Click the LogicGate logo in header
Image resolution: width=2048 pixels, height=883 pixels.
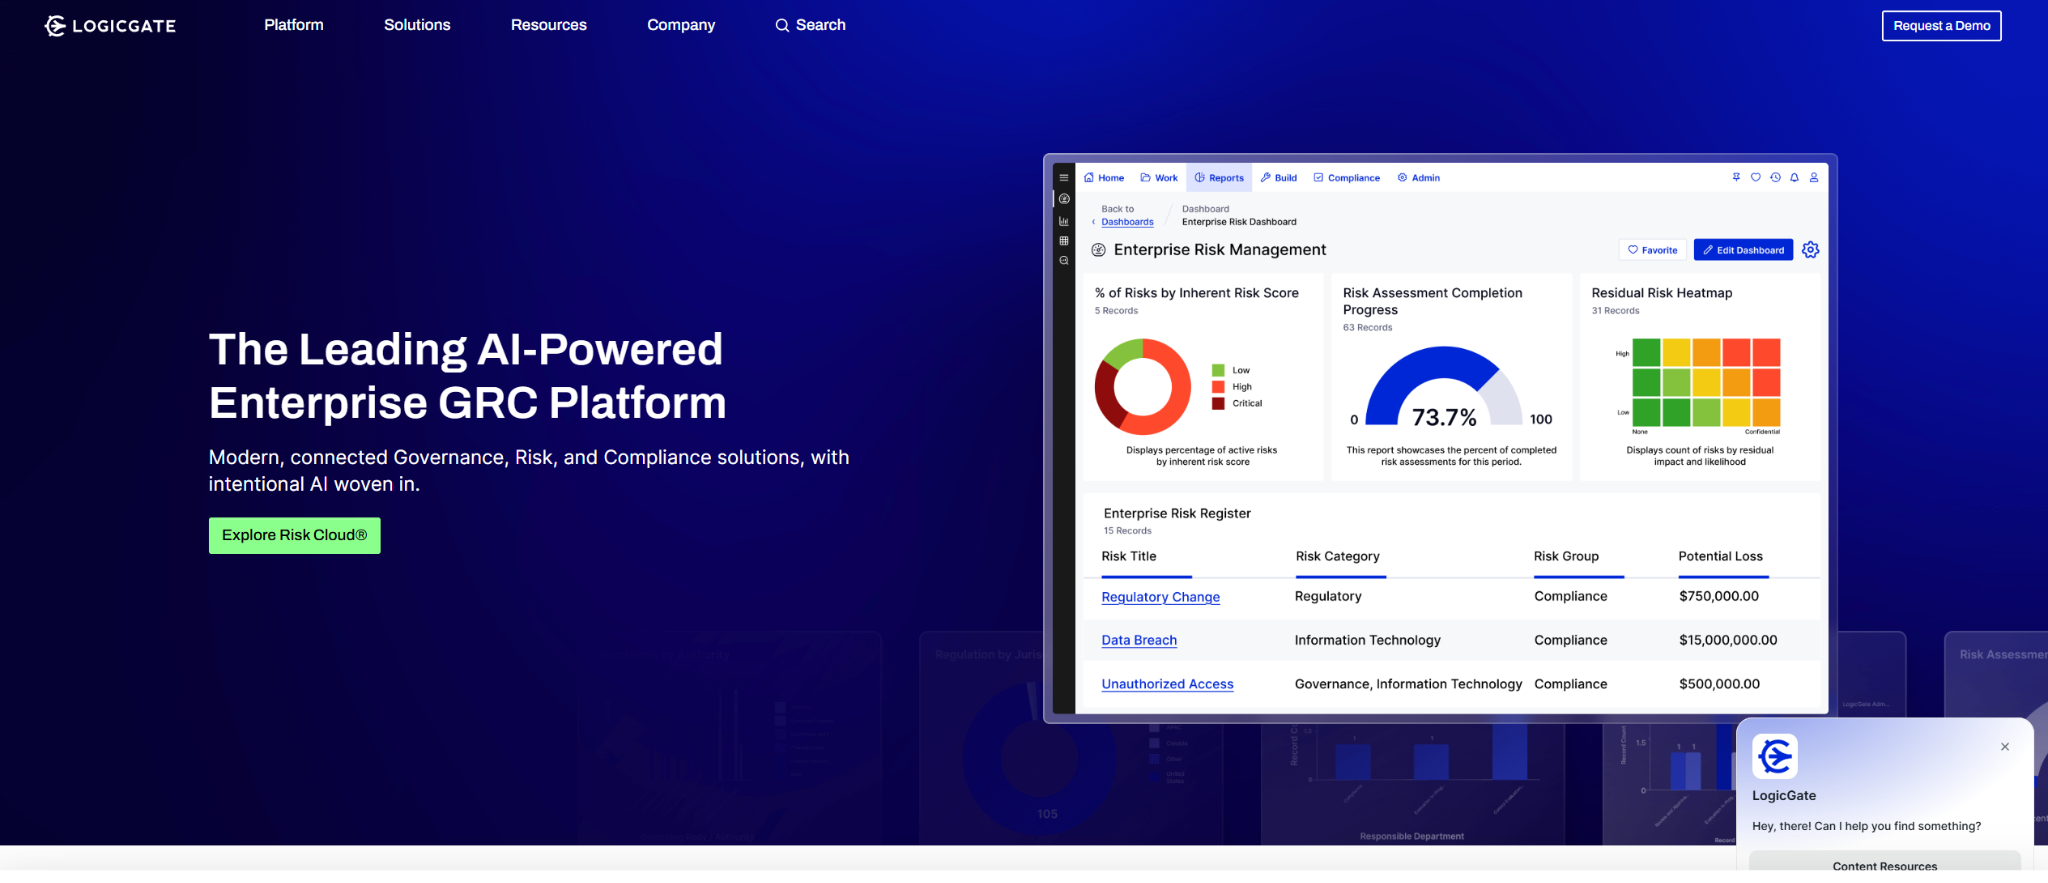[110, 26]
